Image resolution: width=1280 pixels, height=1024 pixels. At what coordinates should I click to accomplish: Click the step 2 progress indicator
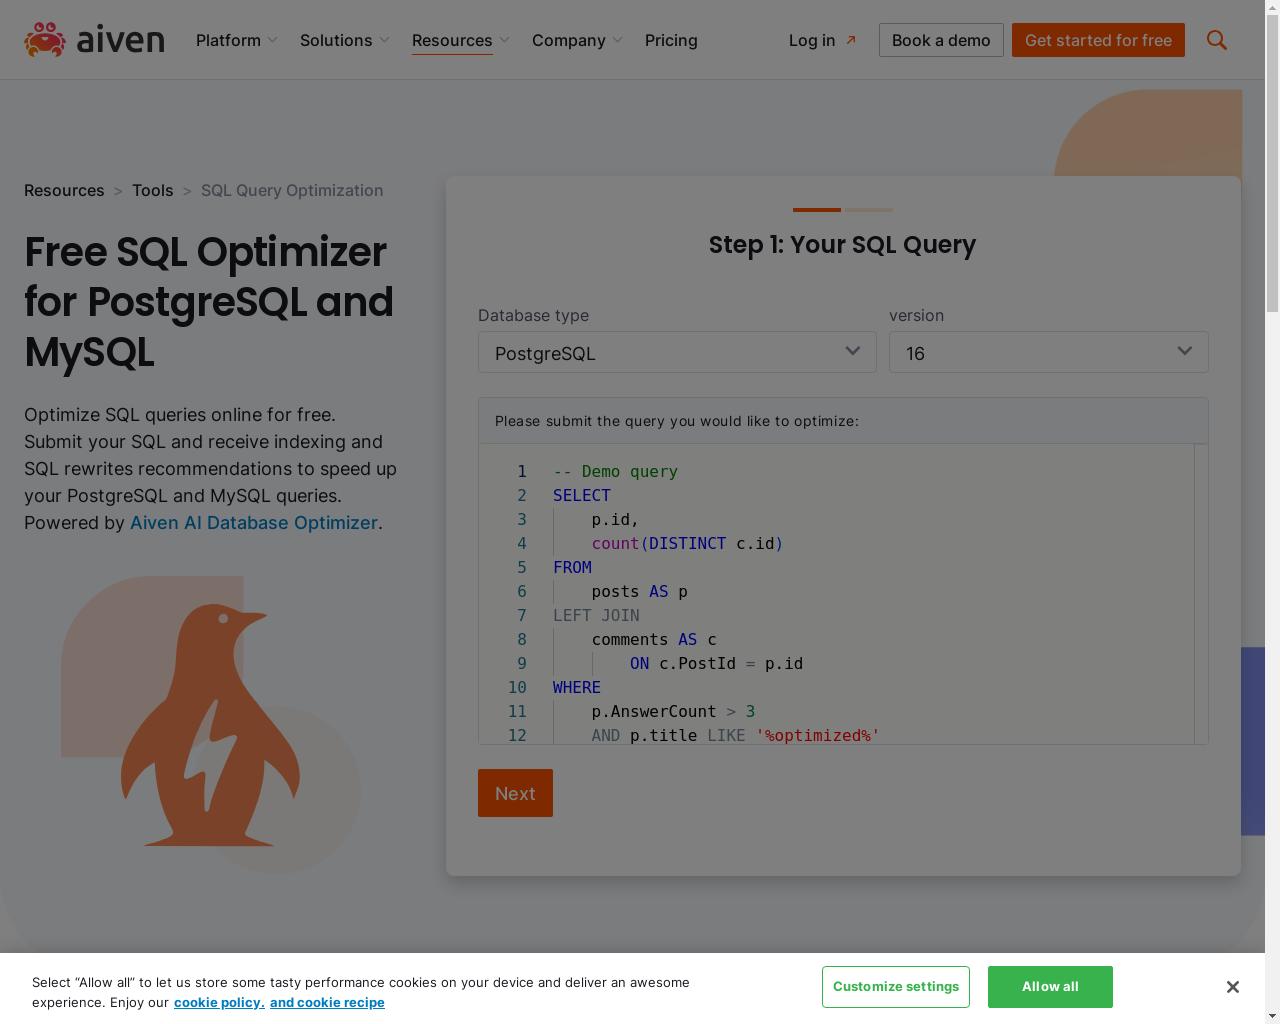click(869, 210)
